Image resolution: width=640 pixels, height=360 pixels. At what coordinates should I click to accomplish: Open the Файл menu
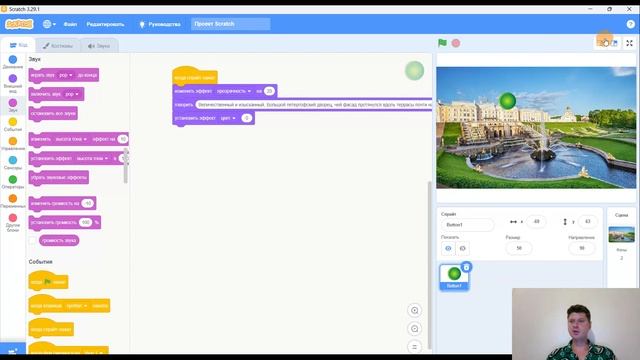click(70, 24)
